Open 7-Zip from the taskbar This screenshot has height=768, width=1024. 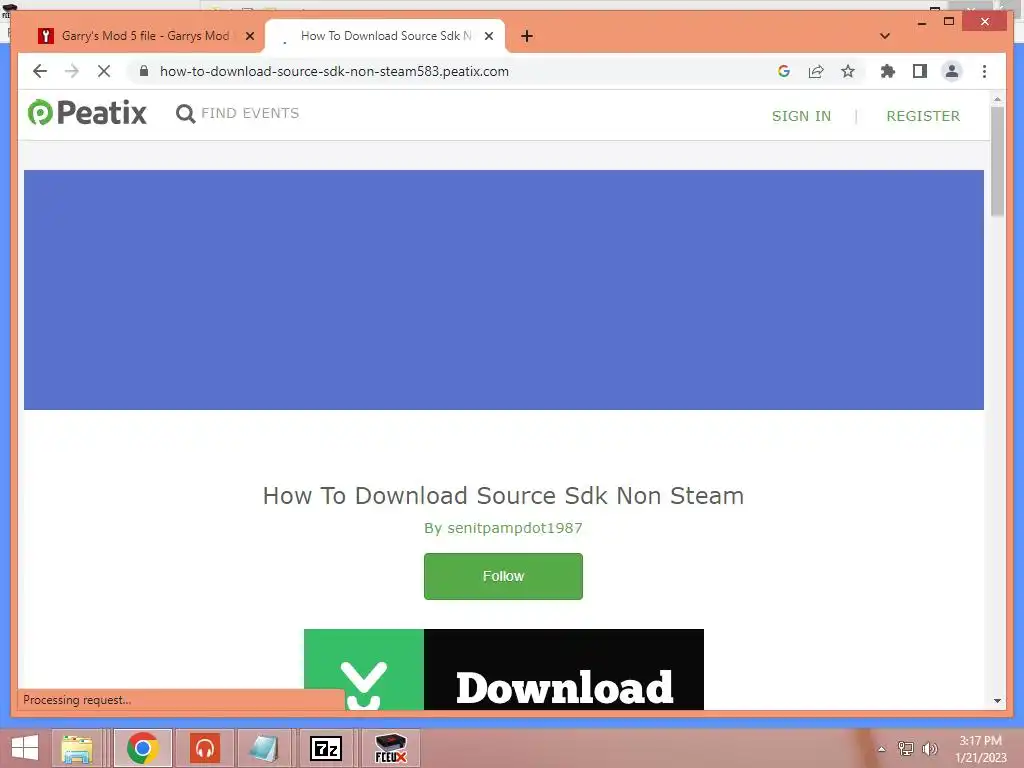(x=326, y=748)
